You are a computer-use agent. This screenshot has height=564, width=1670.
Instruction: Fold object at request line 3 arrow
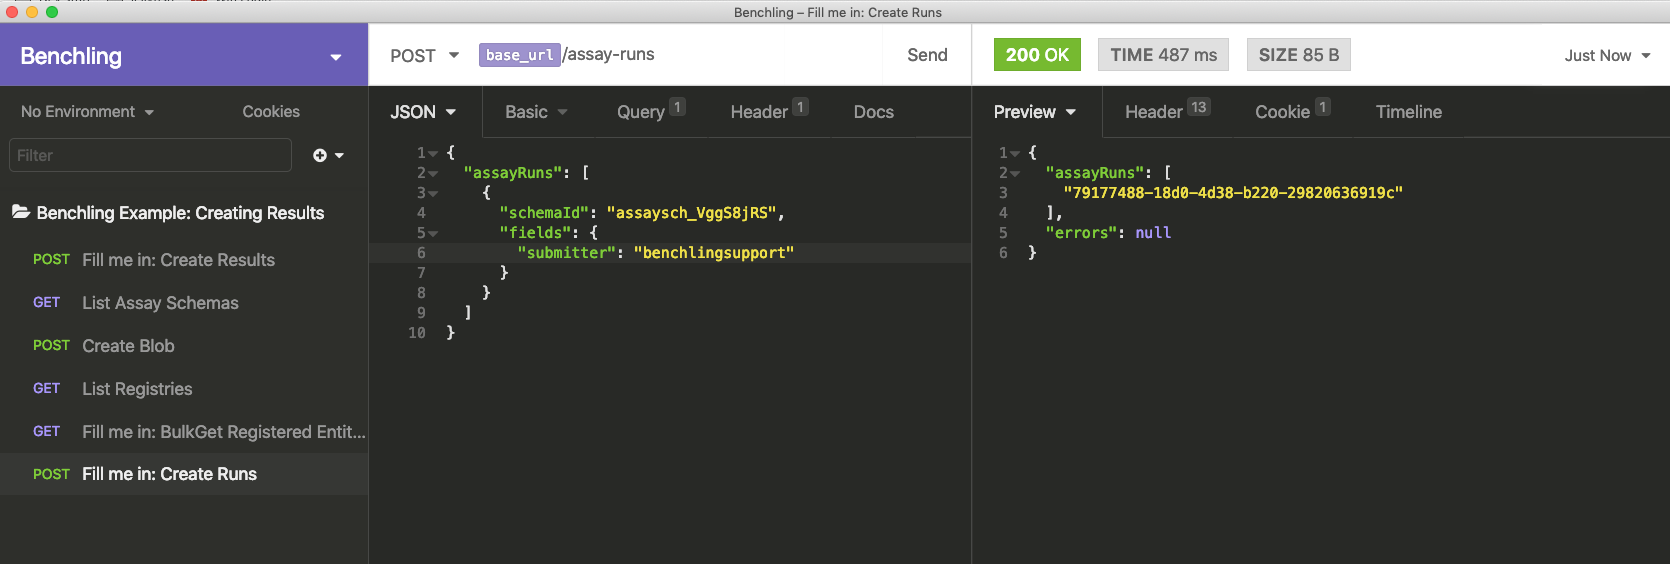tap(433, 194)
